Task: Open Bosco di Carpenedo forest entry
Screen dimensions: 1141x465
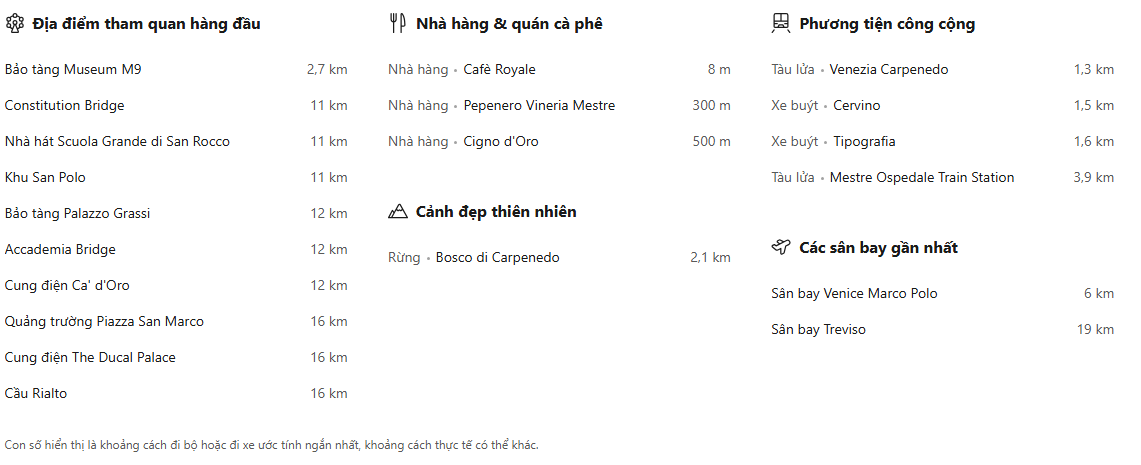Action: (x=497, y=258)
